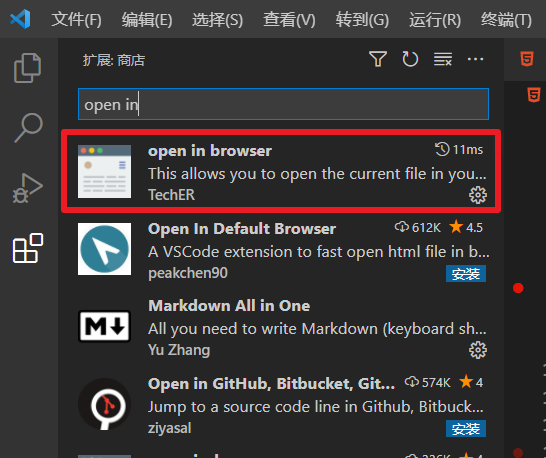Click the Open in GitHub extension logo
546x458 pixels.
[104, 404]
